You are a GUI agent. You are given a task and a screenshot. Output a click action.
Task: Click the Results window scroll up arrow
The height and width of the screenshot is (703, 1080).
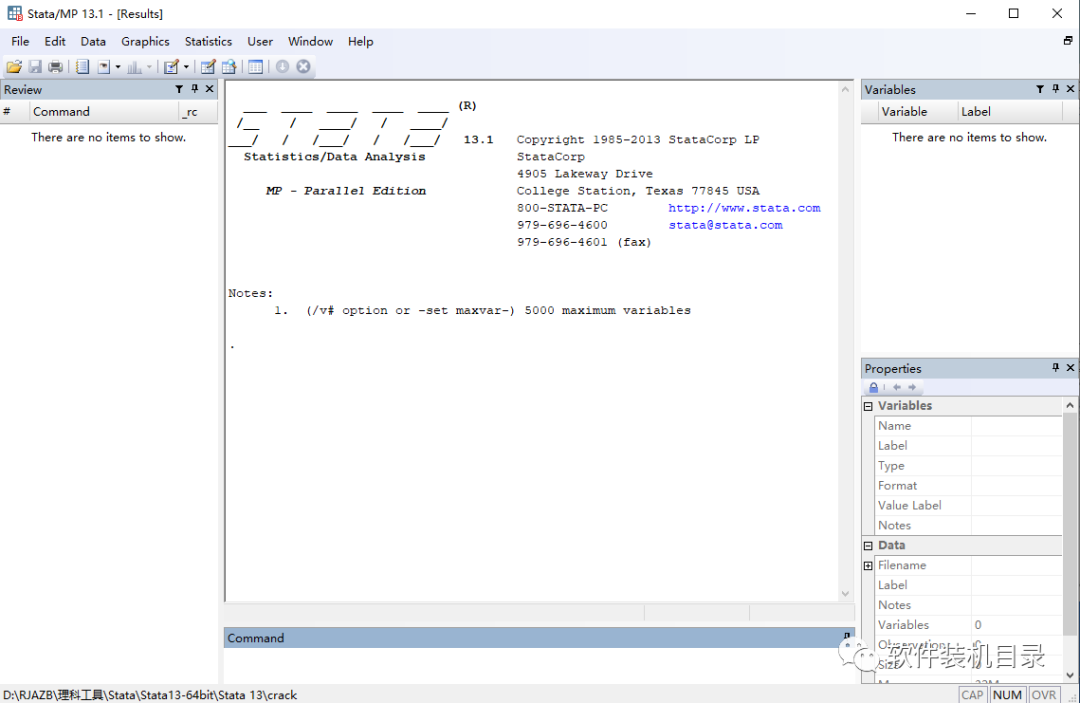pyautogui.click(x=845, y=90)
